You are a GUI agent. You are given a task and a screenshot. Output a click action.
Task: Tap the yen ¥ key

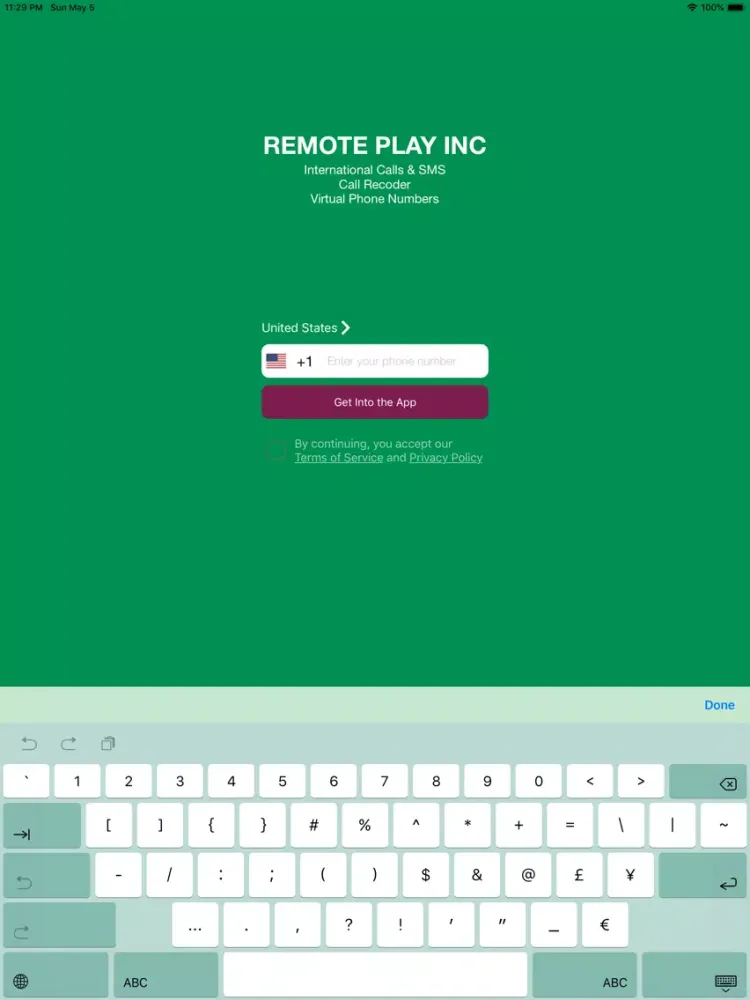[x=630, y=875]
